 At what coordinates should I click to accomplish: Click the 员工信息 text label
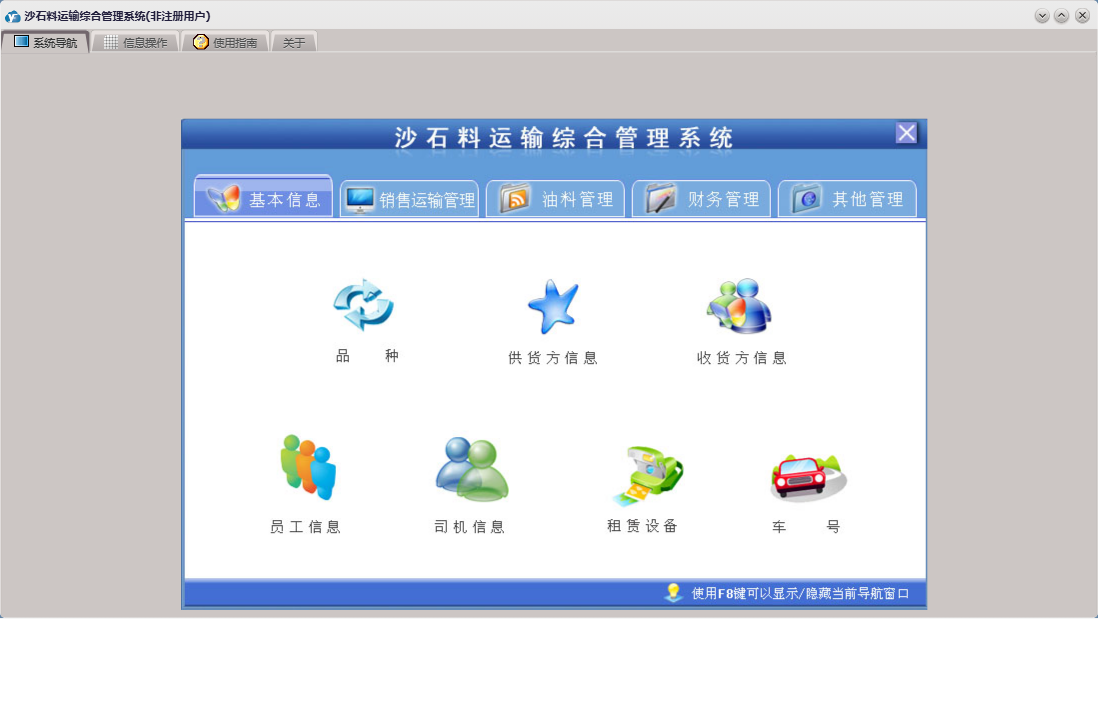point(305,527)
